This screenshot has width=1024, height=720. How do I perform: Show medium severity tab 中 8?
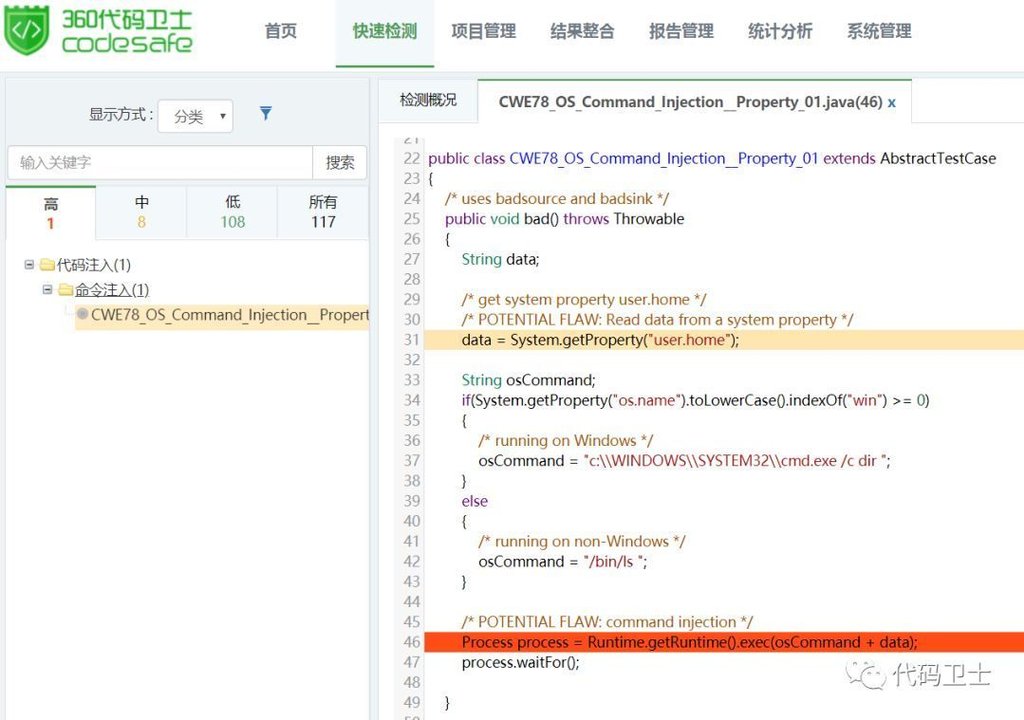[142, 212]
